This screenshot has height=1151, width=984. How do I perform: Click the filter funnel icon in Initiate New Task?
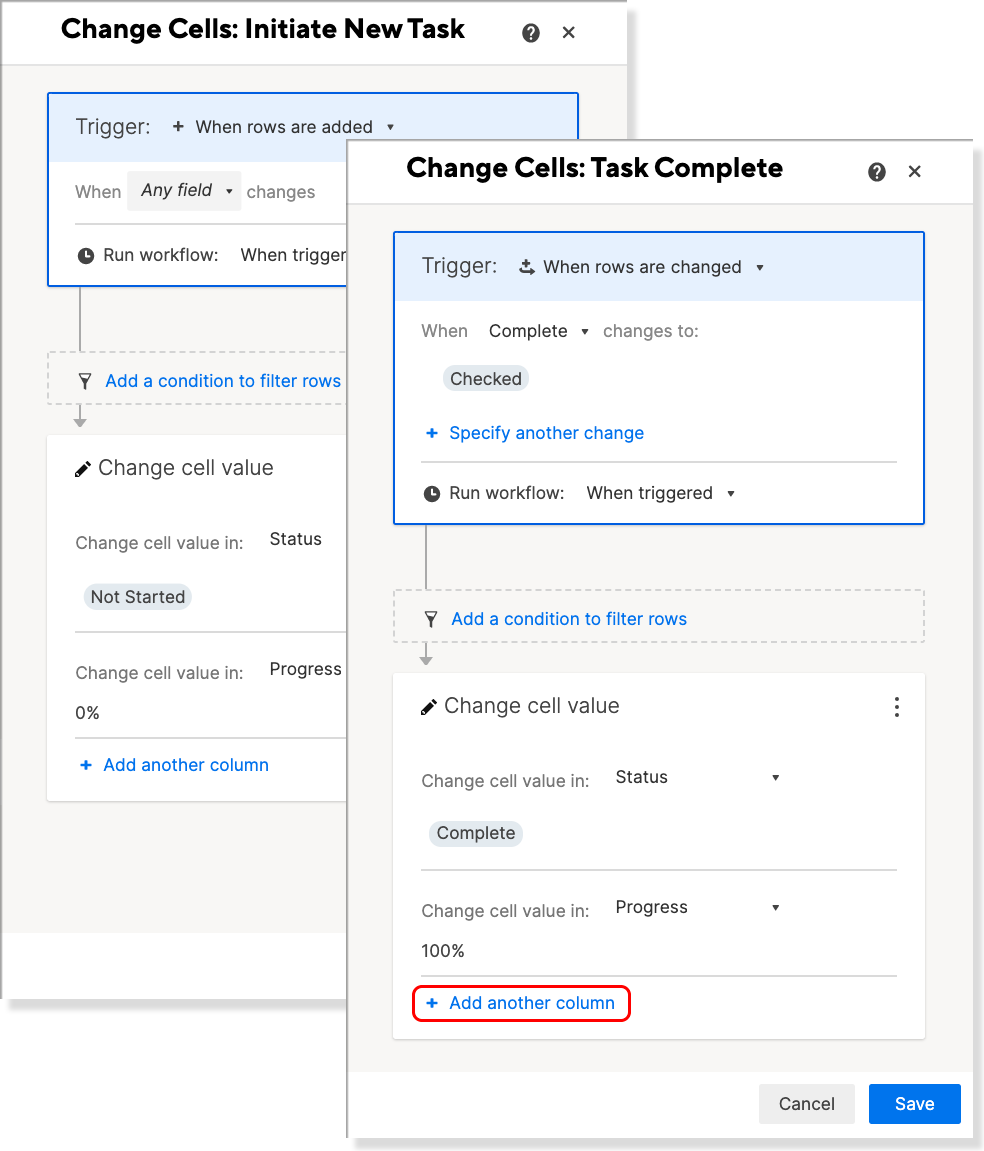point(85,382)
